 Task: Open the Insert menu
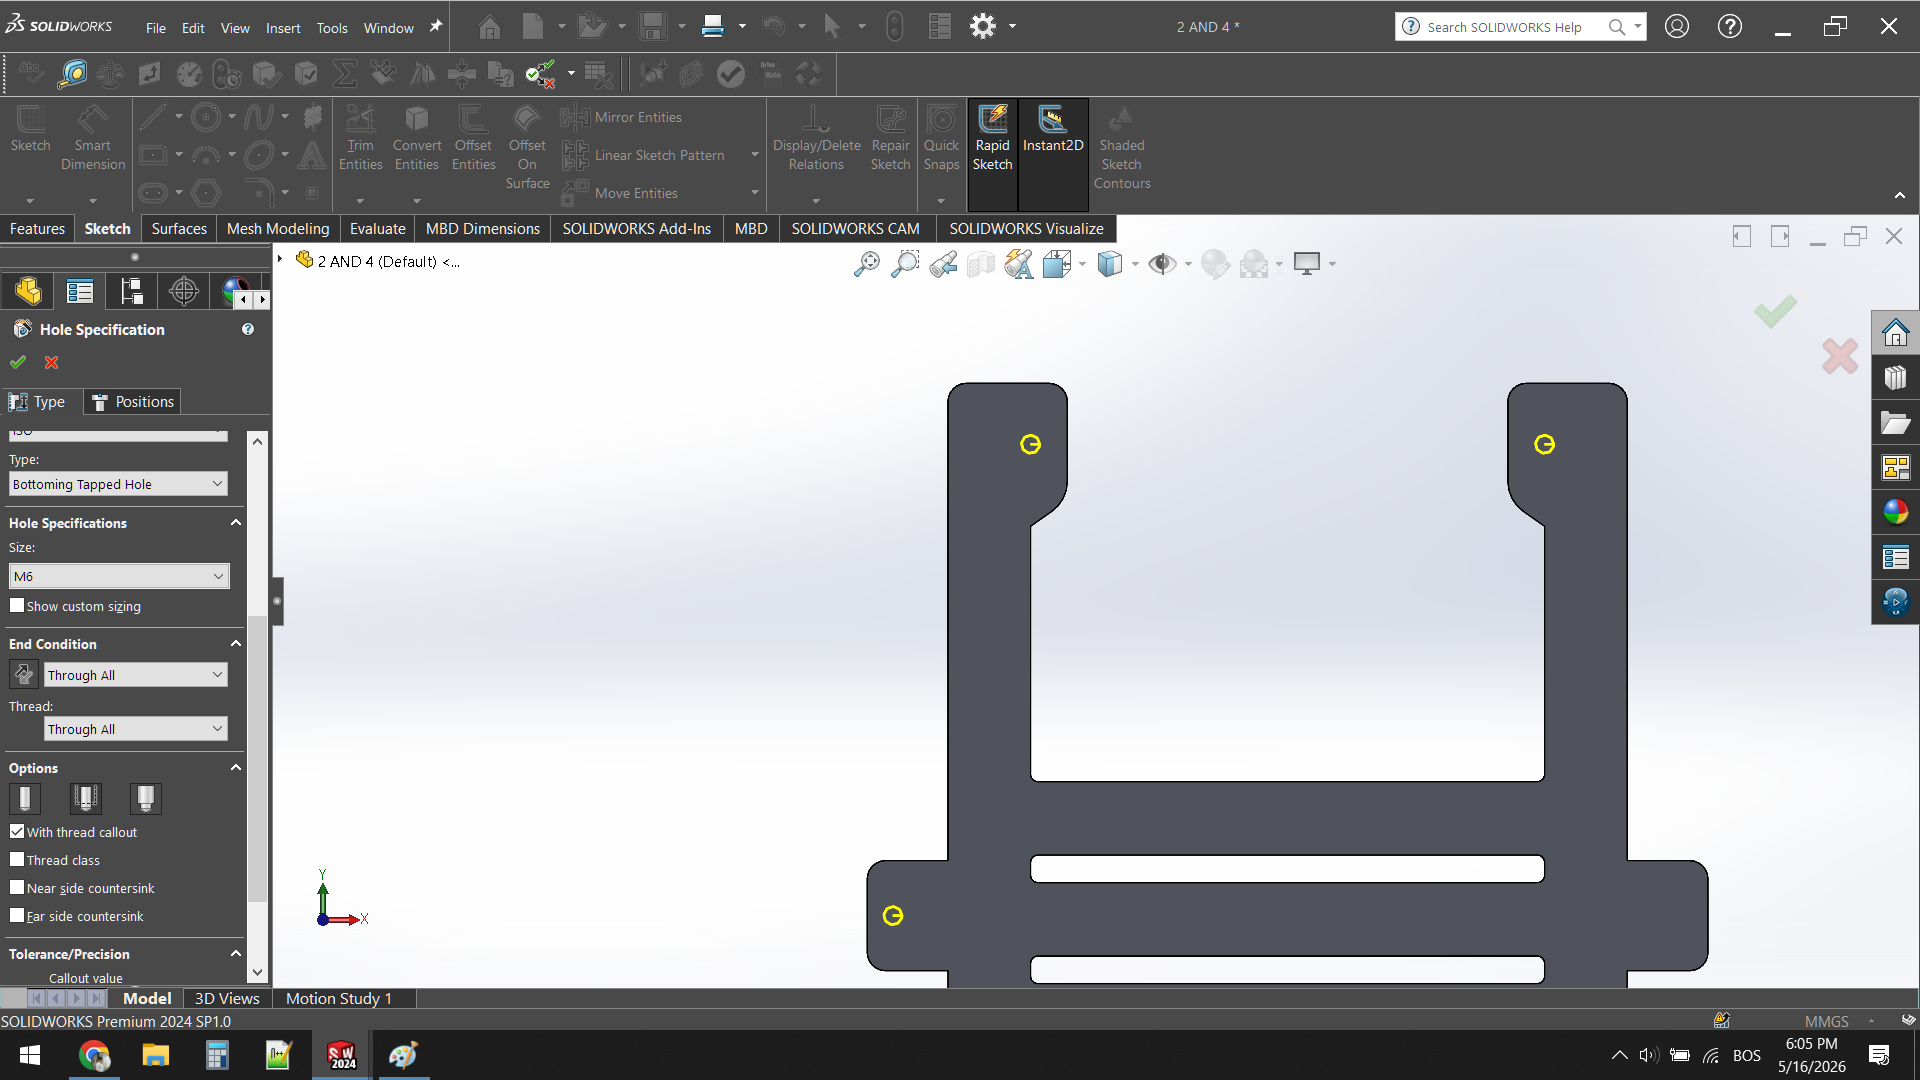[283, 28]
